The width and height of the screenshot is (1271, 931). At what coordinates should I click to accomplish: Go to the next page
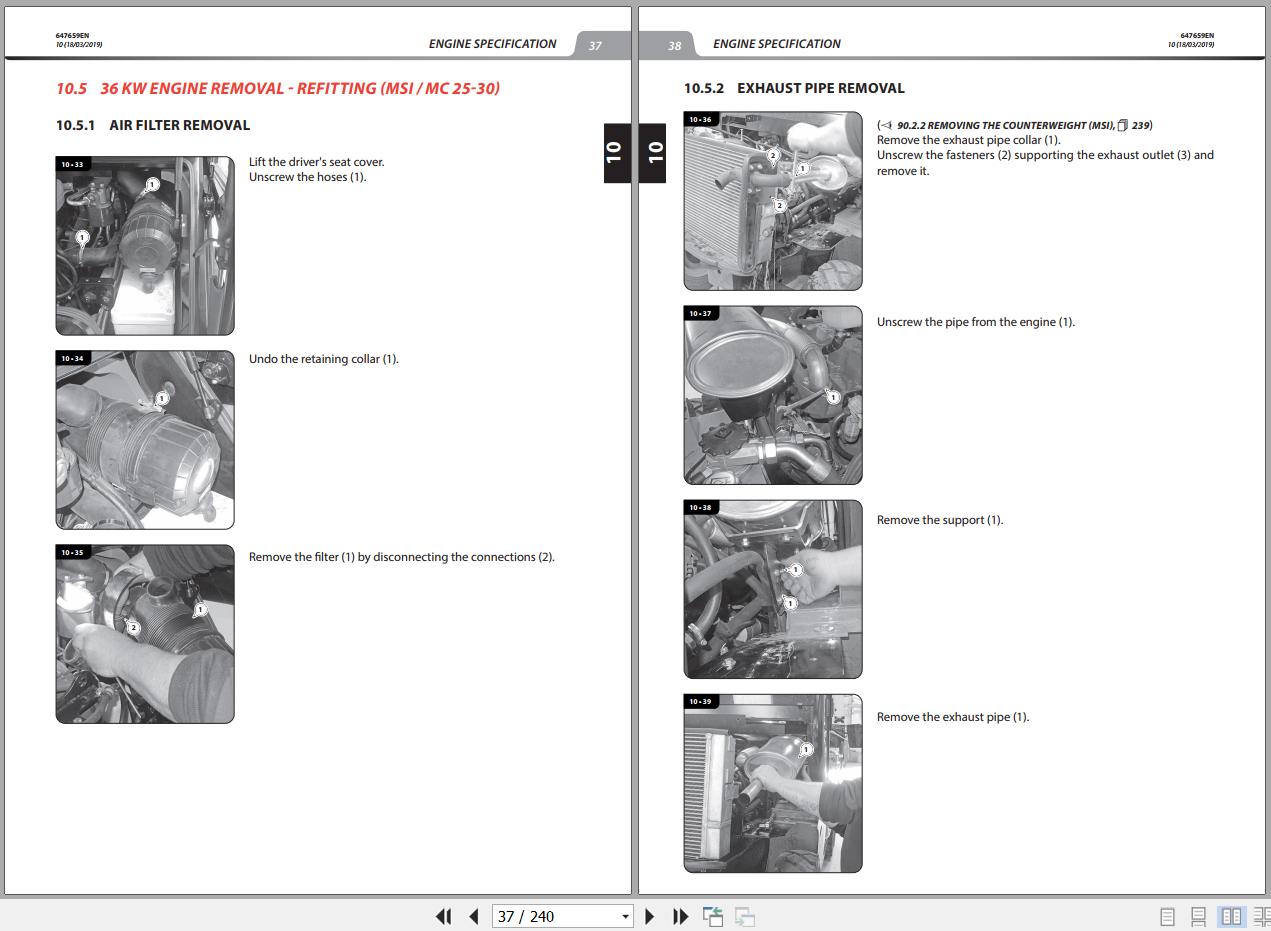(x=649, y=916)
